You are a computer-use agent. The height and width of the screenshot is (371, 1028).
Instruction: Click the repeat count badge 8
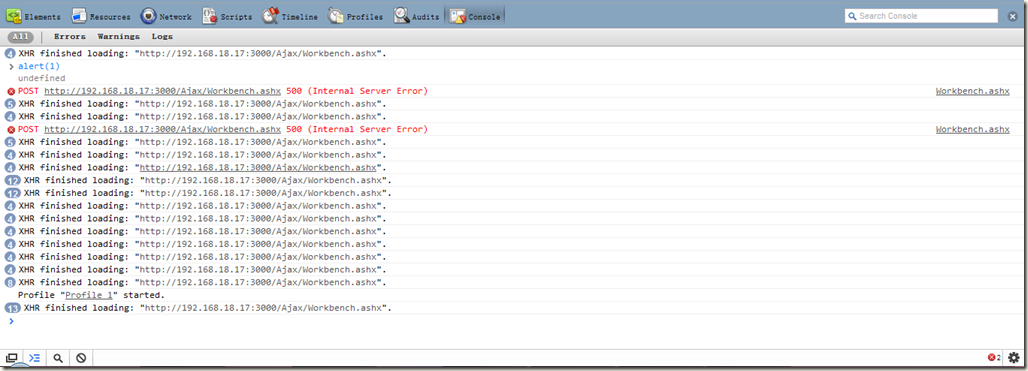[x=10, y=283]
